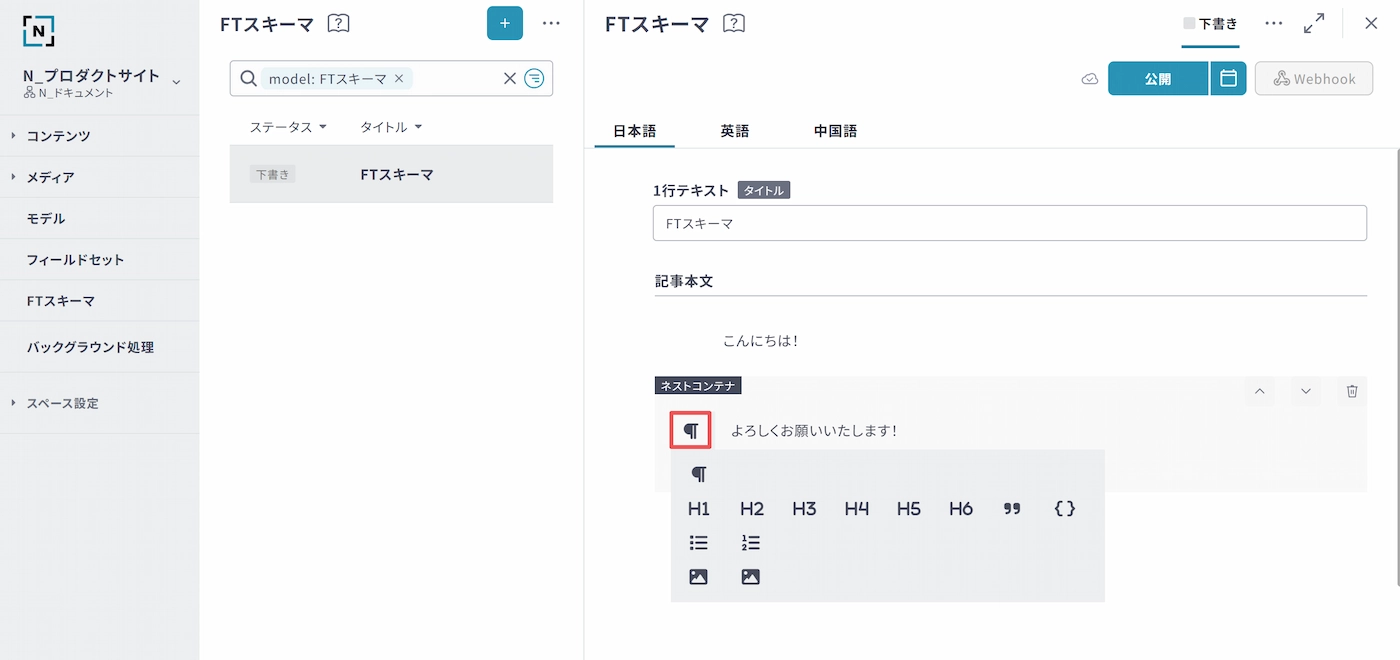Open the publish schedule calendar icon
Image resolution: width=1400 pixels, height=660 pixels.
(x=1228, y=79)
